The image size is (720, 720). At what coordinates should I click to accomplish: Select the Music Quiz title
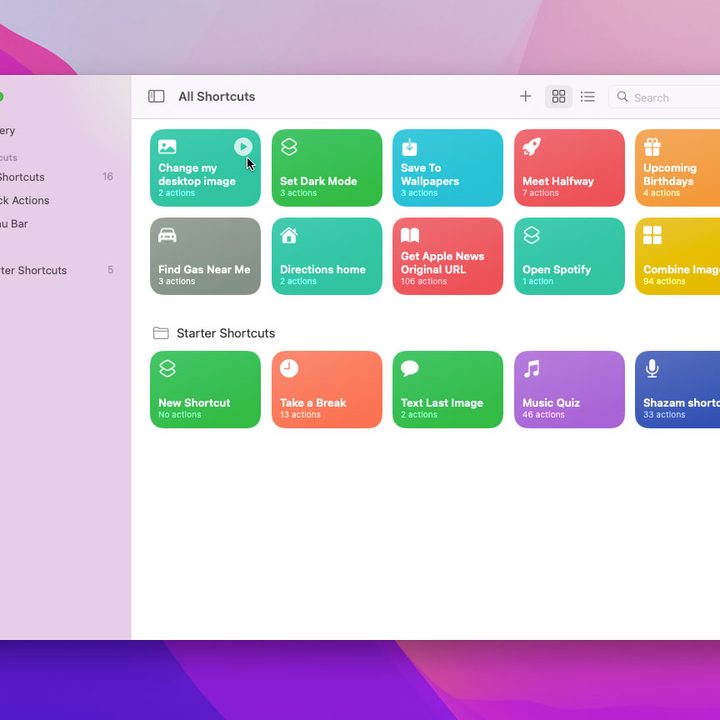coord(551,403)
